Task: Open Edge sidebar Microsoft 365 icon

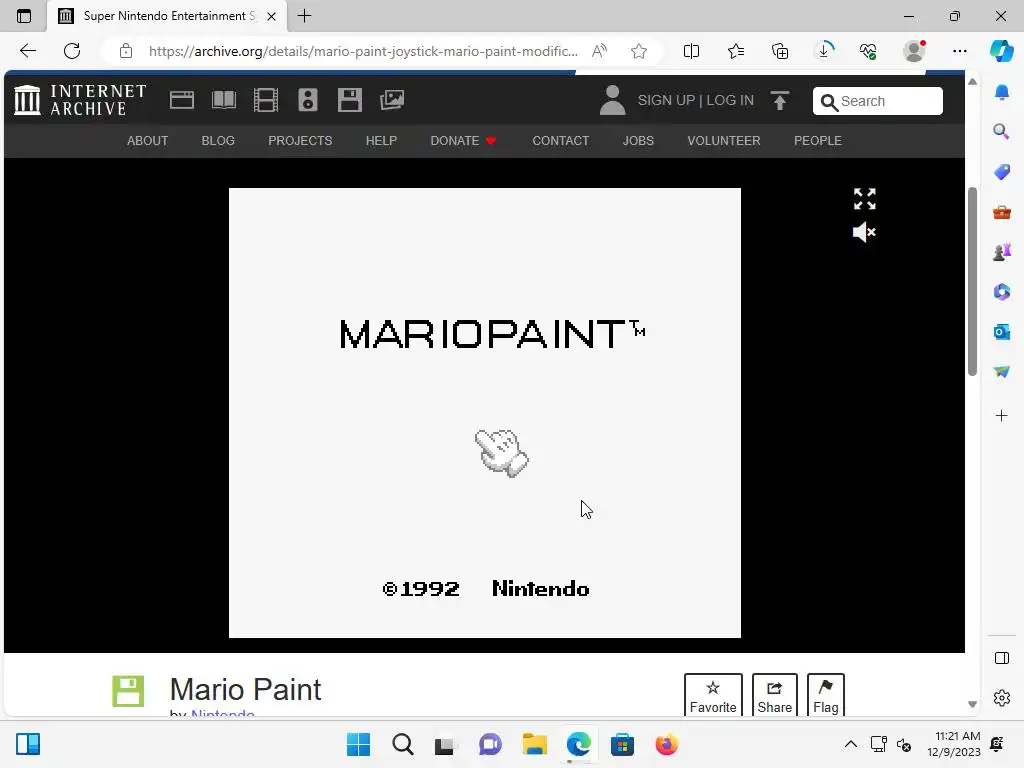Action: (x=1002, y=291)
